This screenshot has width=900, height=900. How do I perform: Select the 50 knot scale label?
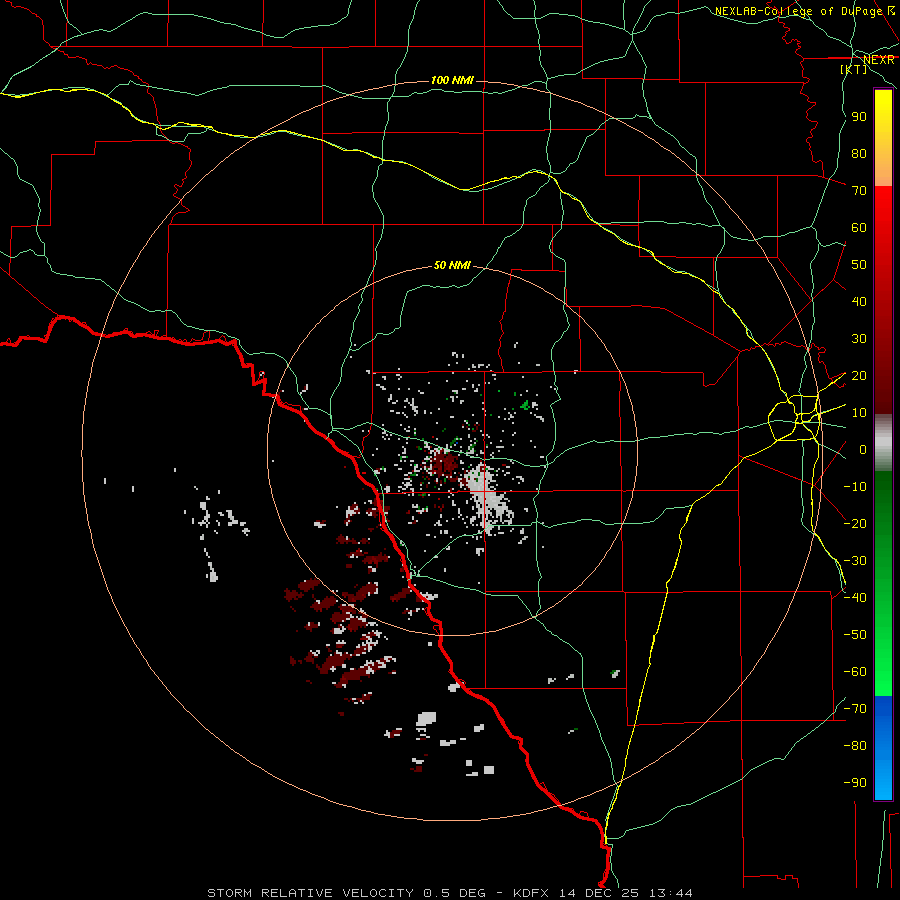[x=859, y=265]
